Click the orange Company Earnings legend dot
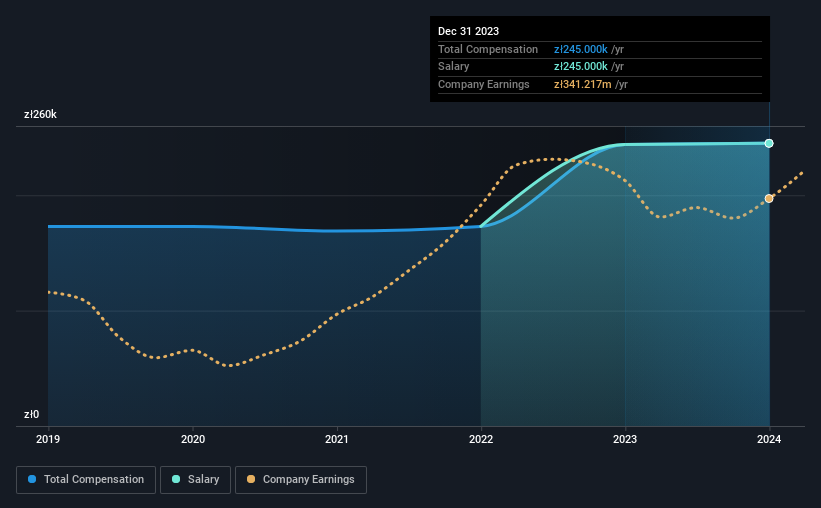Image resolution: width=821 pixels, height=508 pixels. click(251, 479)
